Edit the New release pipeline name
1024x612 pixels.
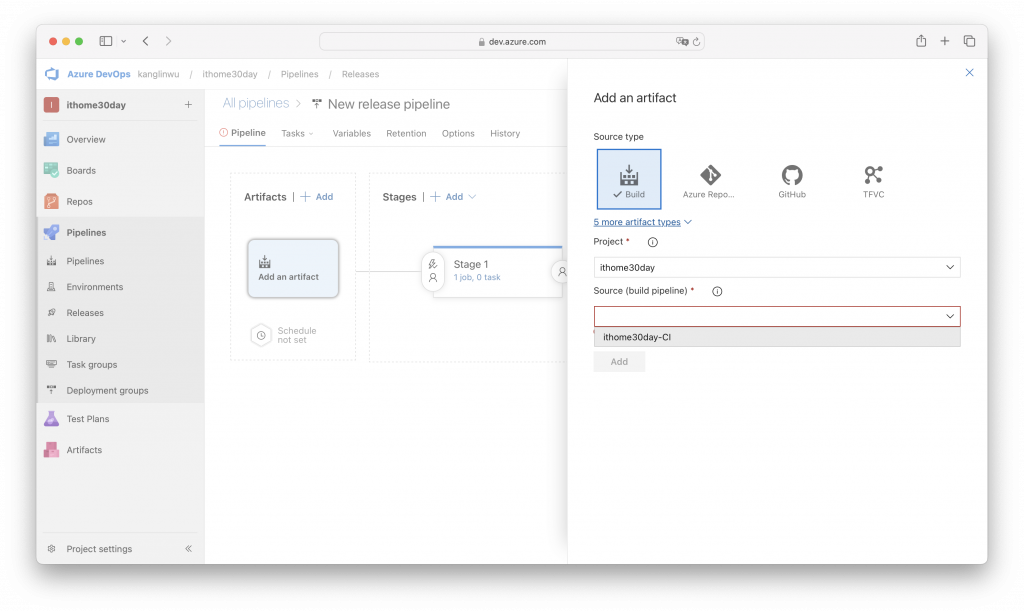point(389,104)
